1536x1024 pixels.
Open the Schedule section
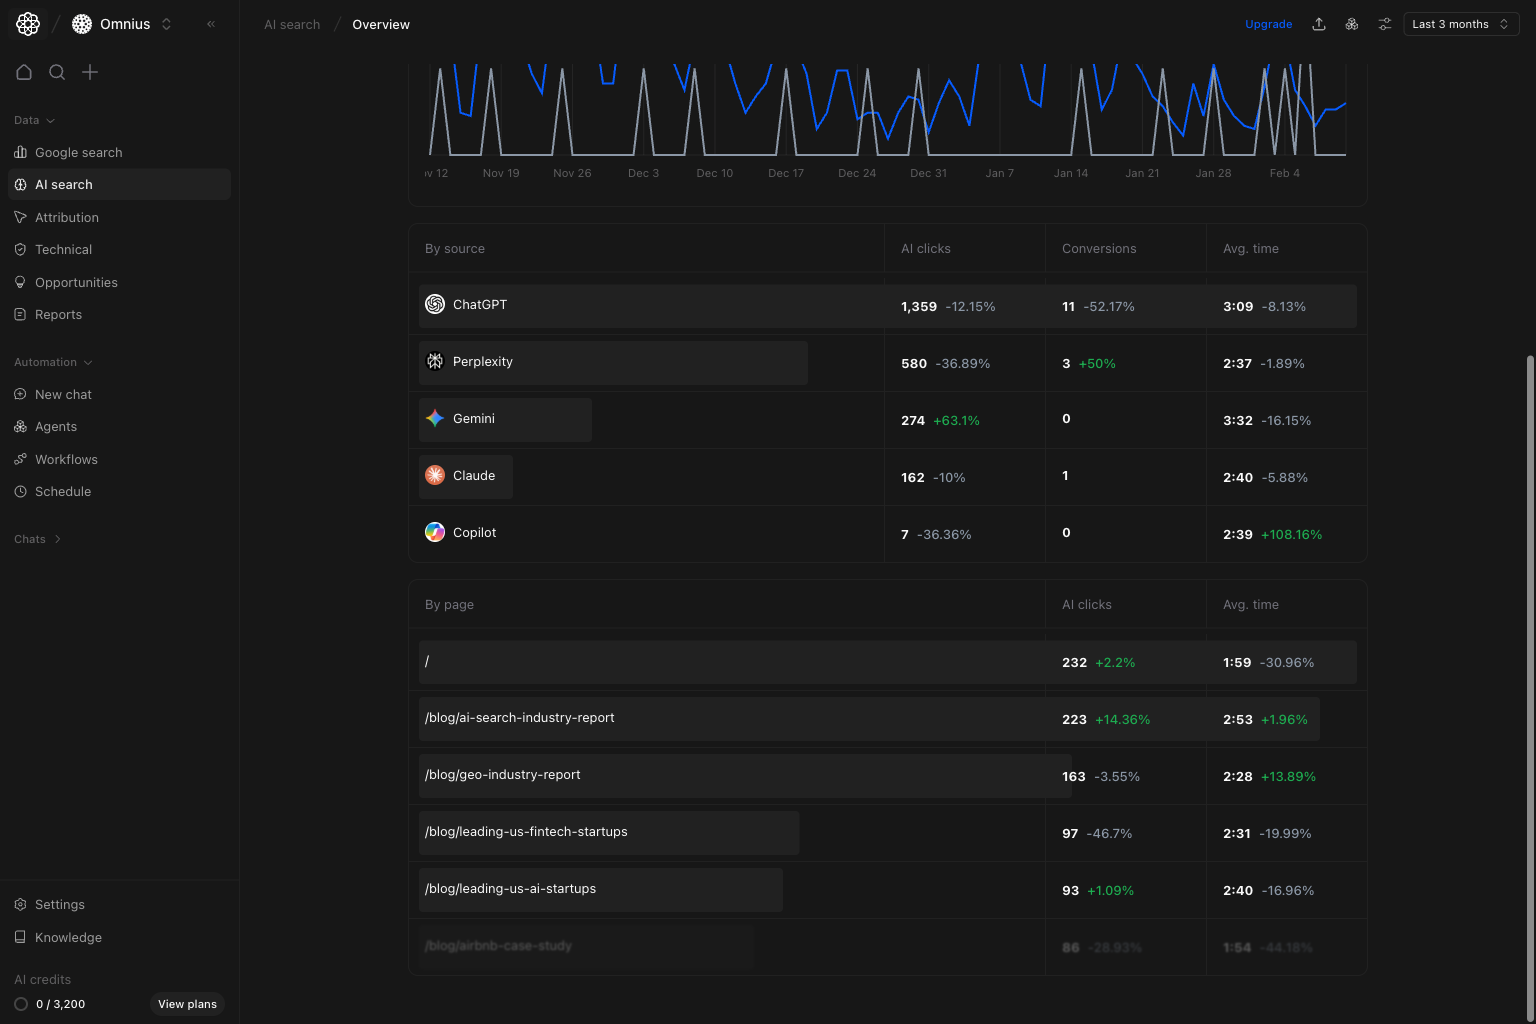[x=63, y=491]
